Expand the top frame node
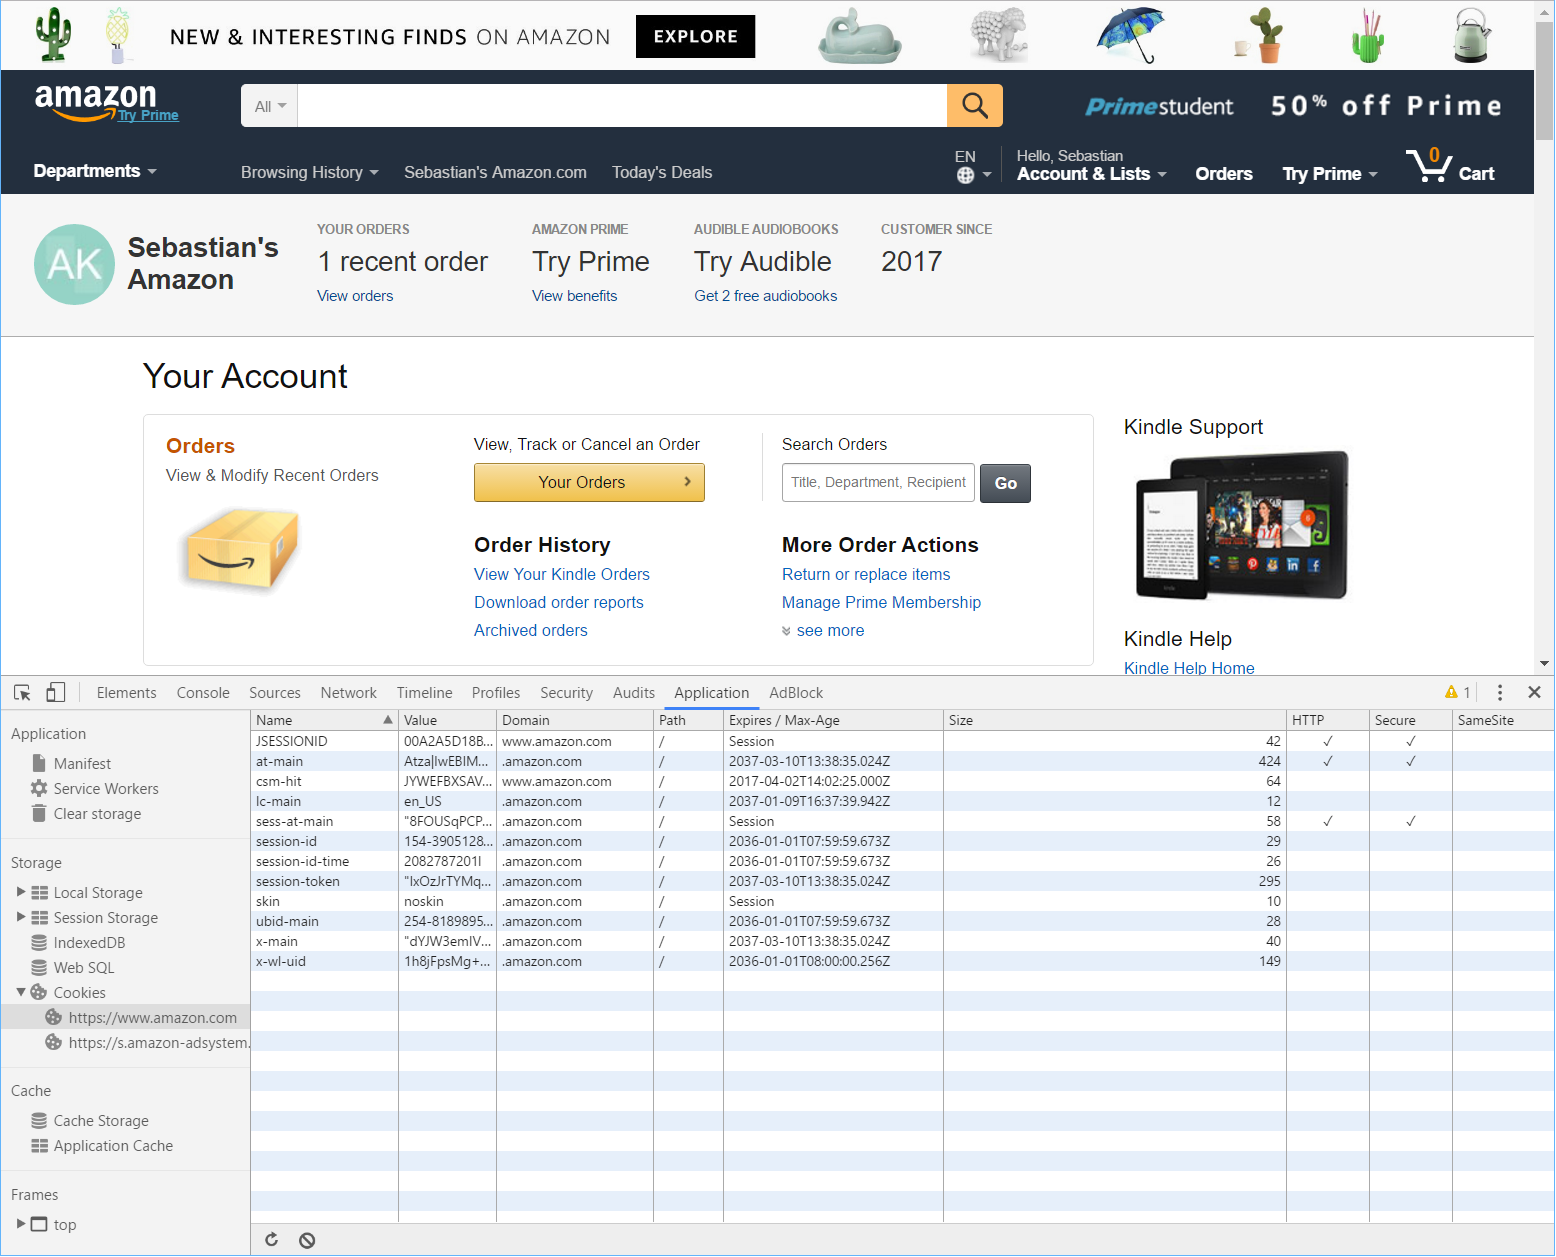The width and height of the screenshot is (1556, 1257). pyautogui.click(x=21, y=1224)
